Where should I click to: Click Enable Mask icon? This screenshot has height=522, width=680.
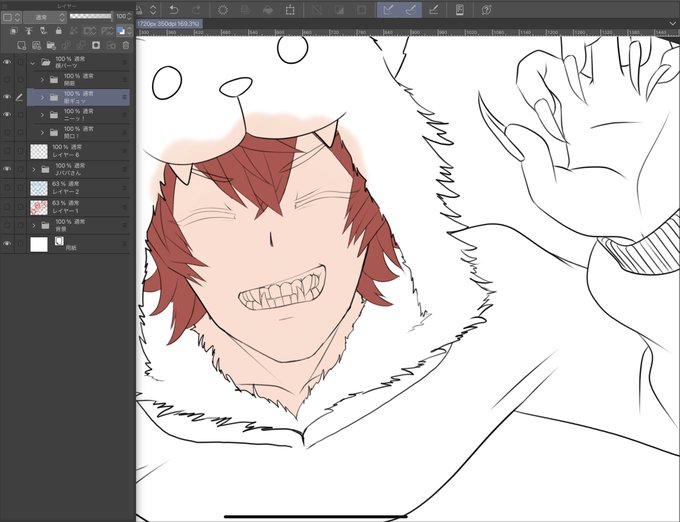click(x=89, y=31)
